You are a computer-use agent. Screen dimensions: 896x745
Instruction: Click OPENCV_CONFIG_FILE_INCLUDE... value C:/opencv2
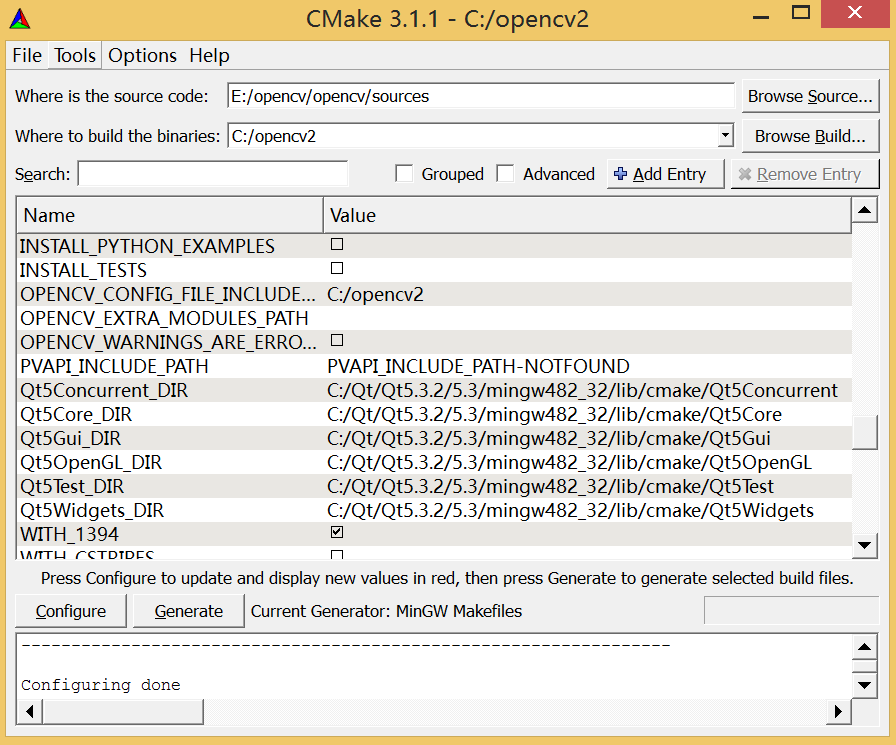375,294
